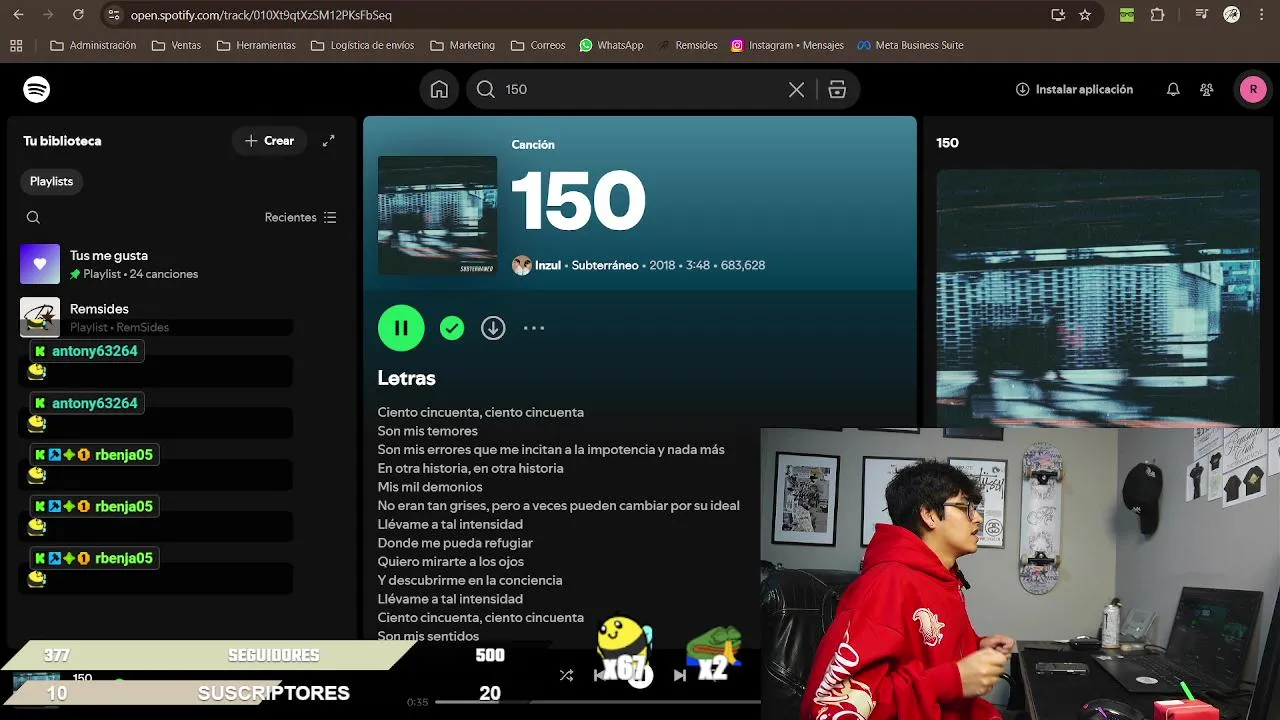
Task: Go back in the browser
Action: tap(18, 15)
